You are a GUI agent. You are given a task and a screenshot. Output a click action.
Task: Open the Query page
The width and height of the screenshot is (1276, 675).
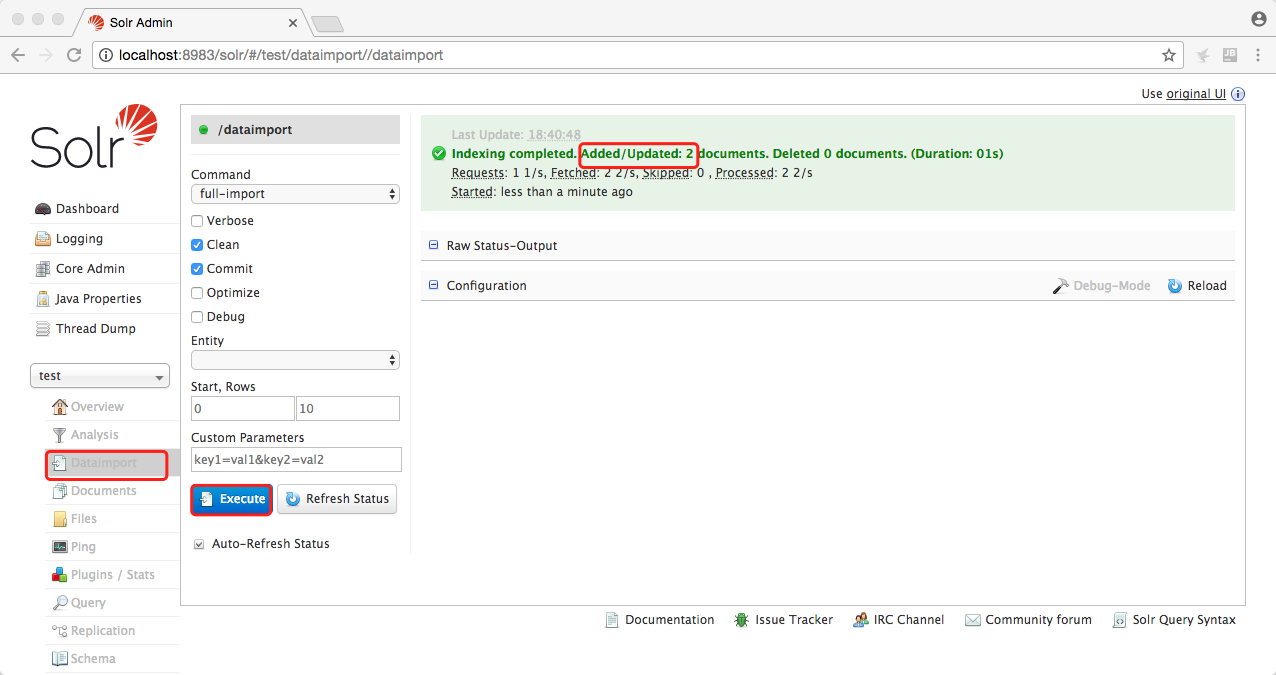click(88, 603)
